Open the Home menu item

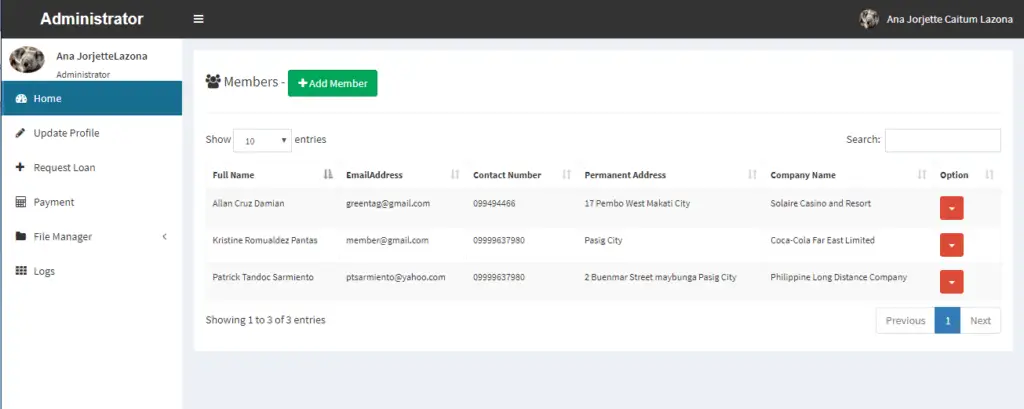[x=91, y=99]
